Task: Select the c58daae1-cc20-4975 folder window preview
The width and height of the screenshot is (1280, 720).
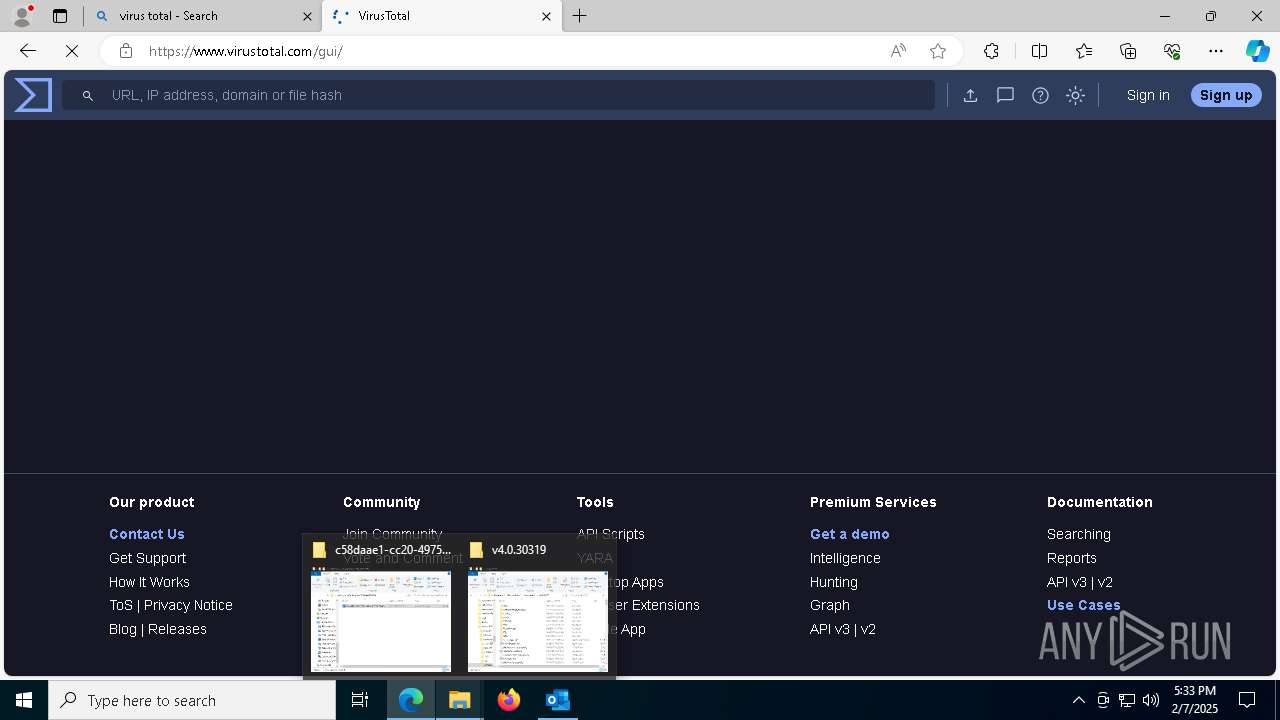Action: [x=381, y=607]
